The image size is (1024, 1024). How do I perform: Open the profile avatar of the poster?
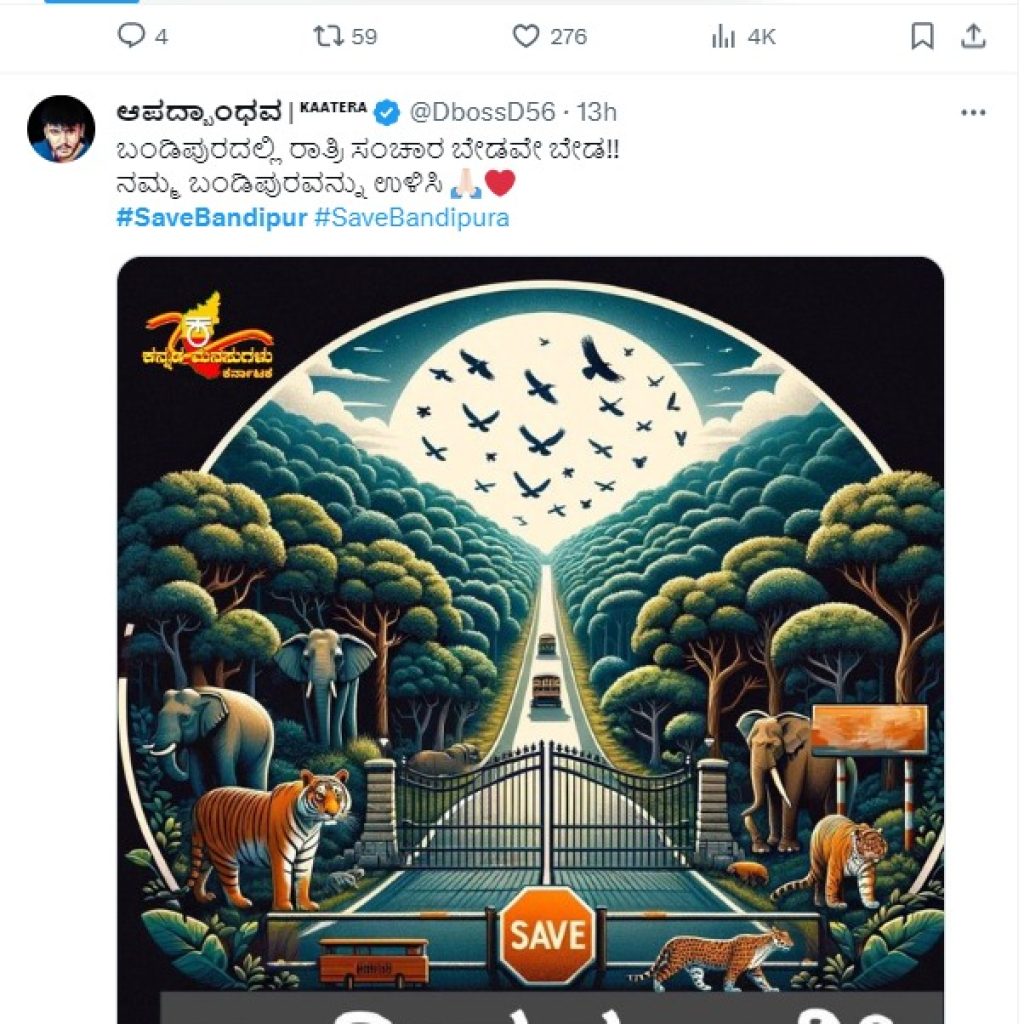click(x=61, y=129)
